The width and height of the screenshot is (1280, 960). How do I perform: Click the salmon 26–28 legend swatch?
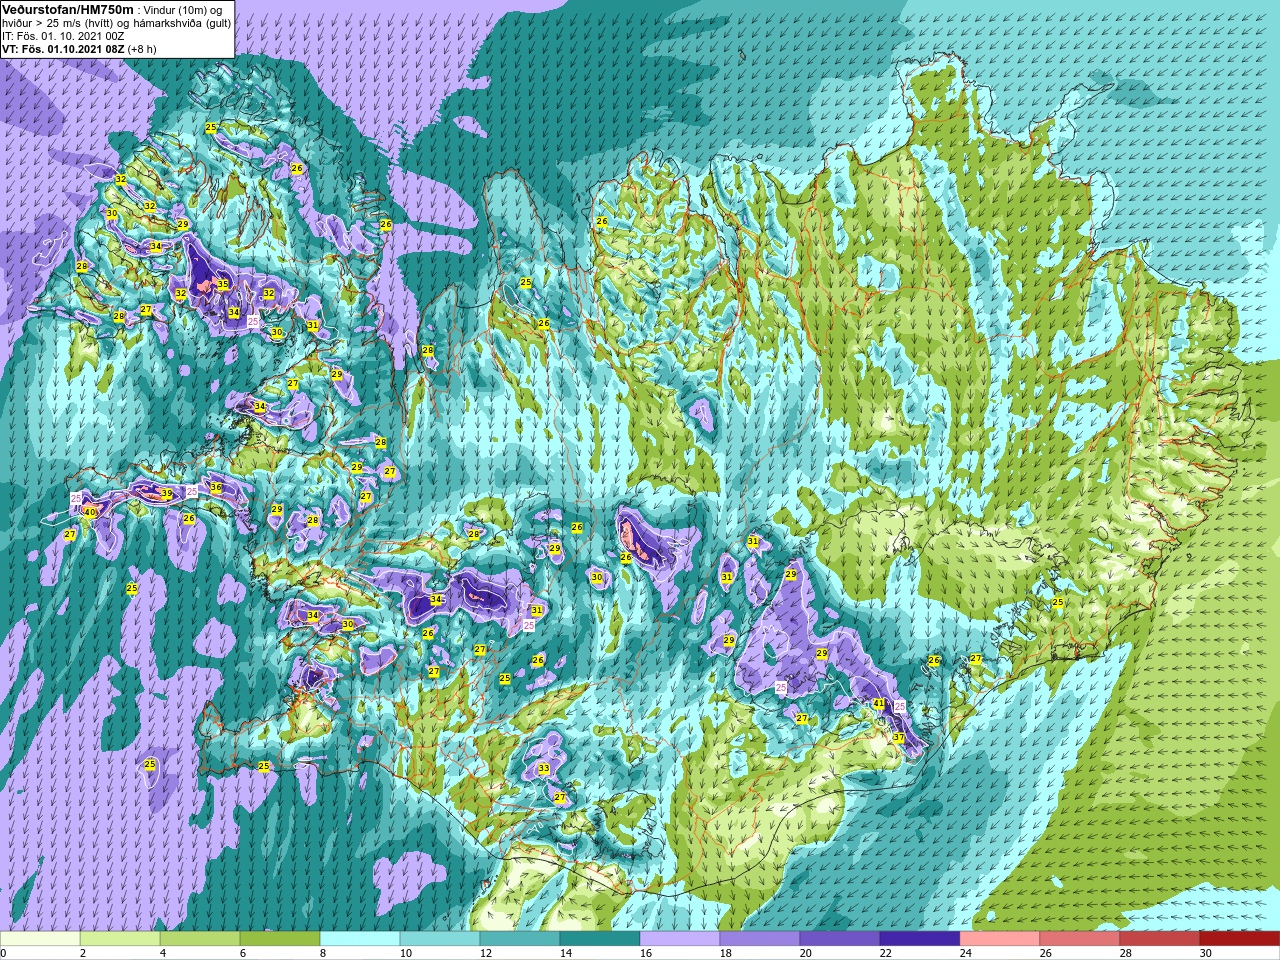pyautogui.click(x=1080, y=939)
